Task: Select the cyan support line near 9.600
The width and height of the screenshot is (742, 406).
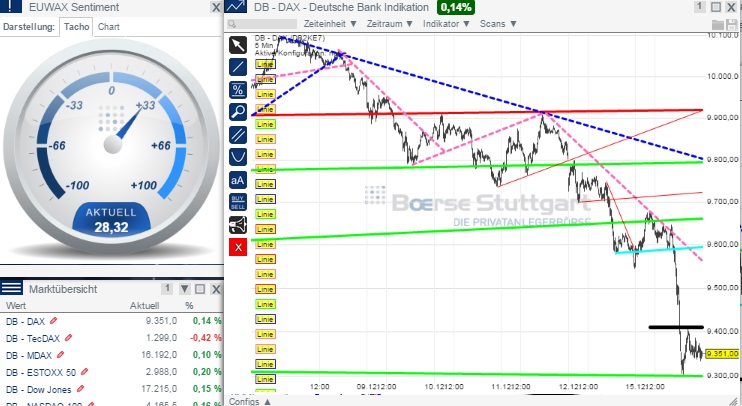Action: click(659, 250)
